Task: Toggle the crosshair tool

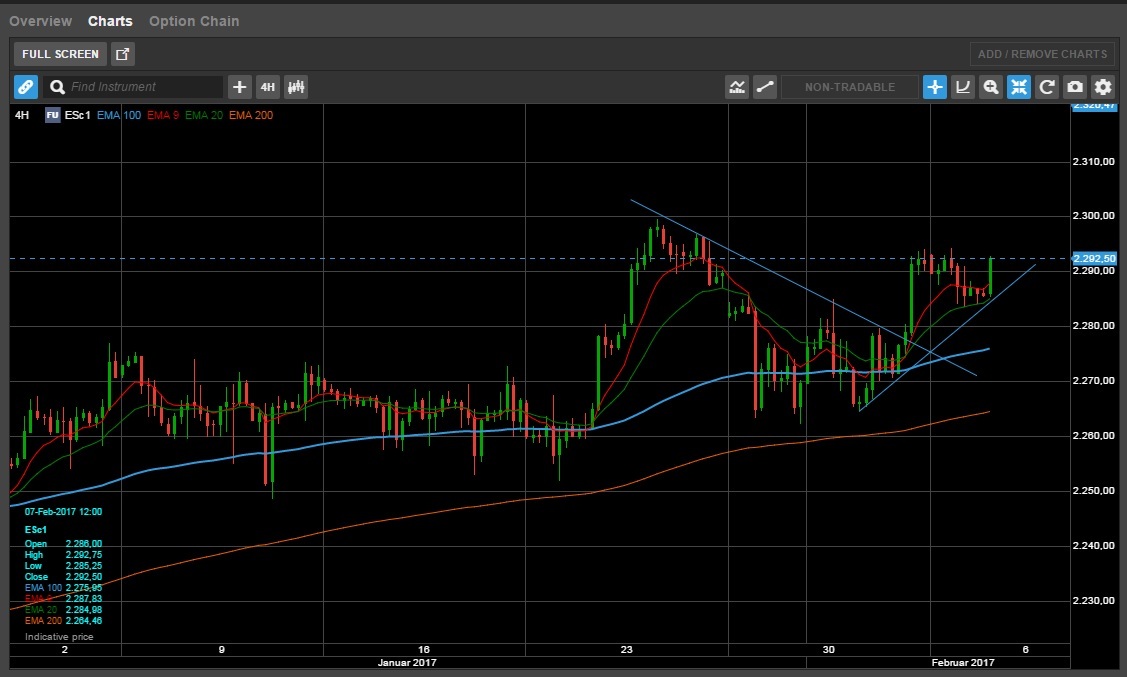Action: tap(934, 87)
